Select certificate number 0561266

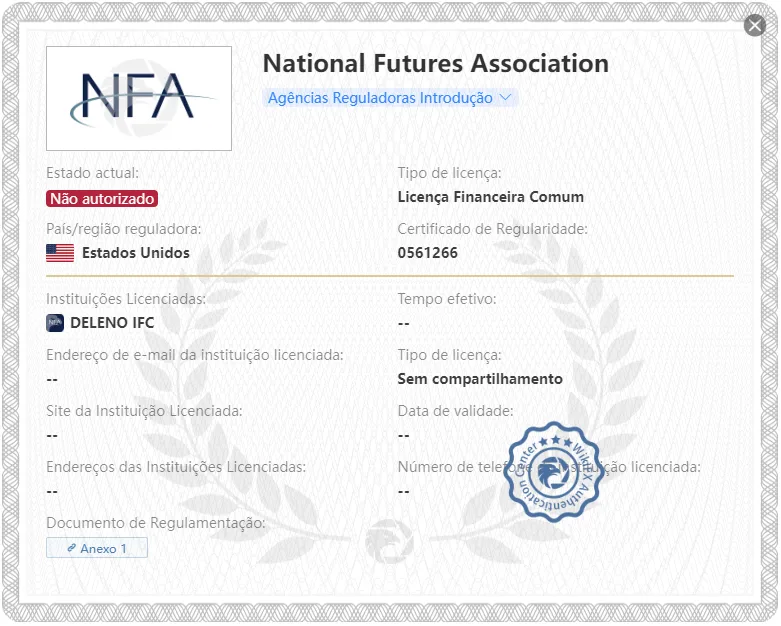coord(427,253)
